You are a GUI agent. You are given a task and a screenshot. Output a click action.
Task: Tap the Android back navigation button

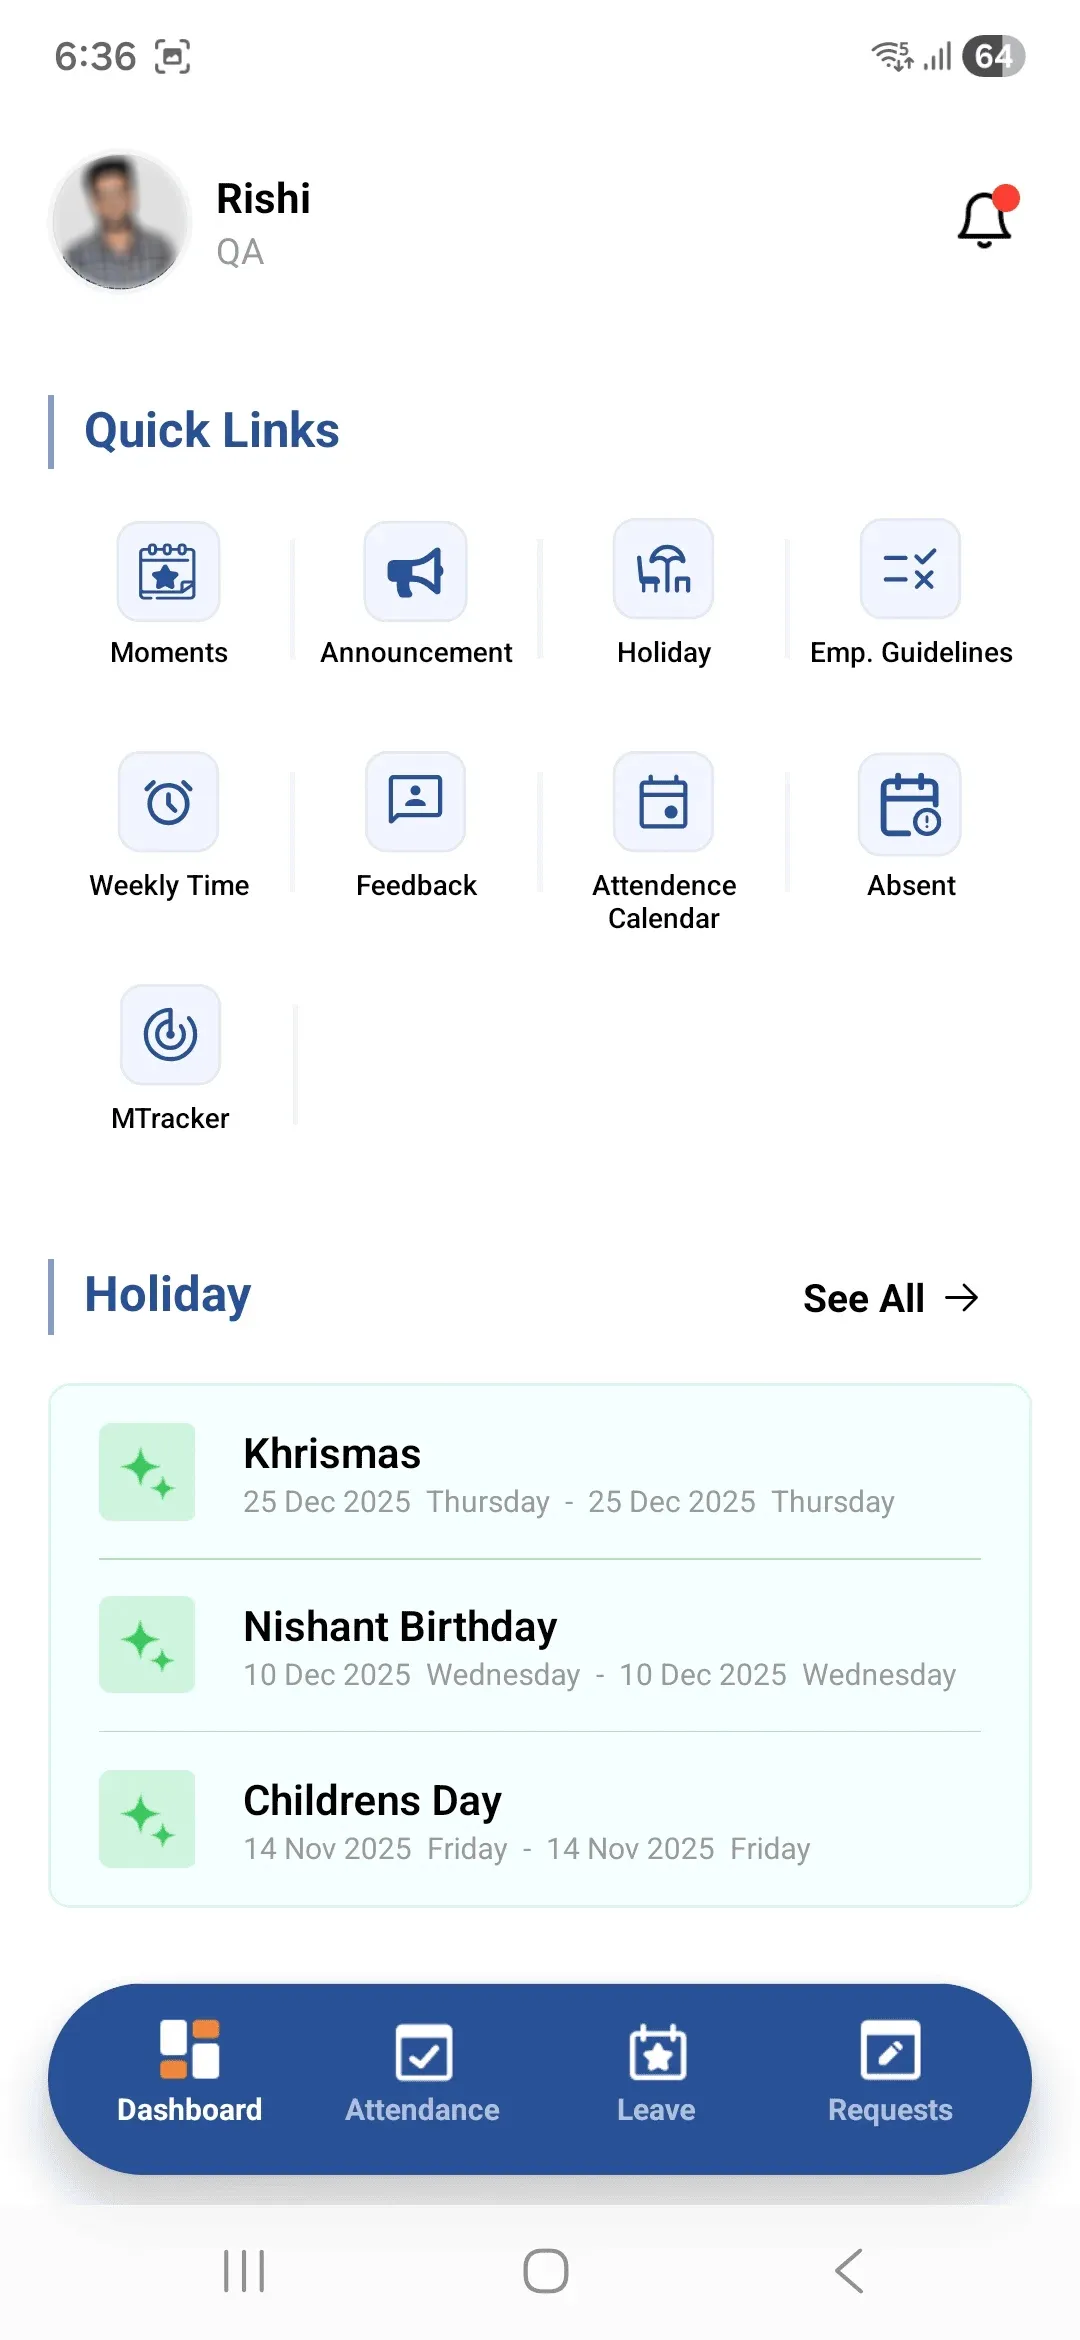849,2271
